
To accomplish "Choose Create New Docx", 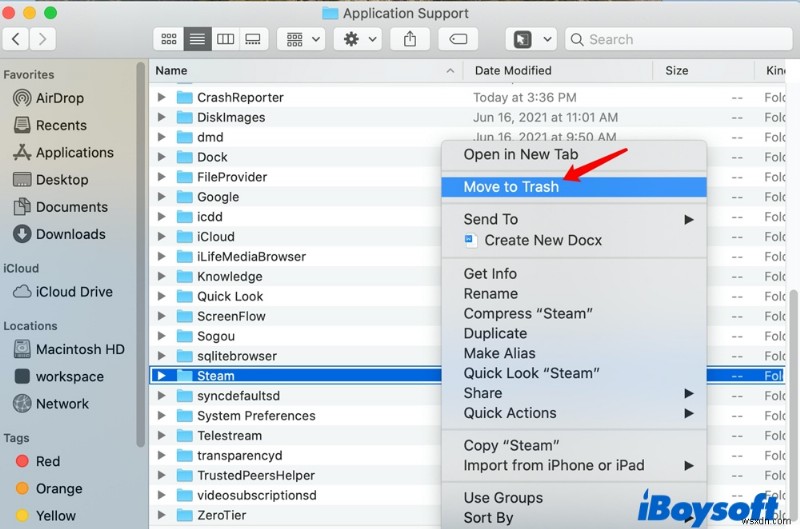I will pyautogui.click(x=574, y=240).
